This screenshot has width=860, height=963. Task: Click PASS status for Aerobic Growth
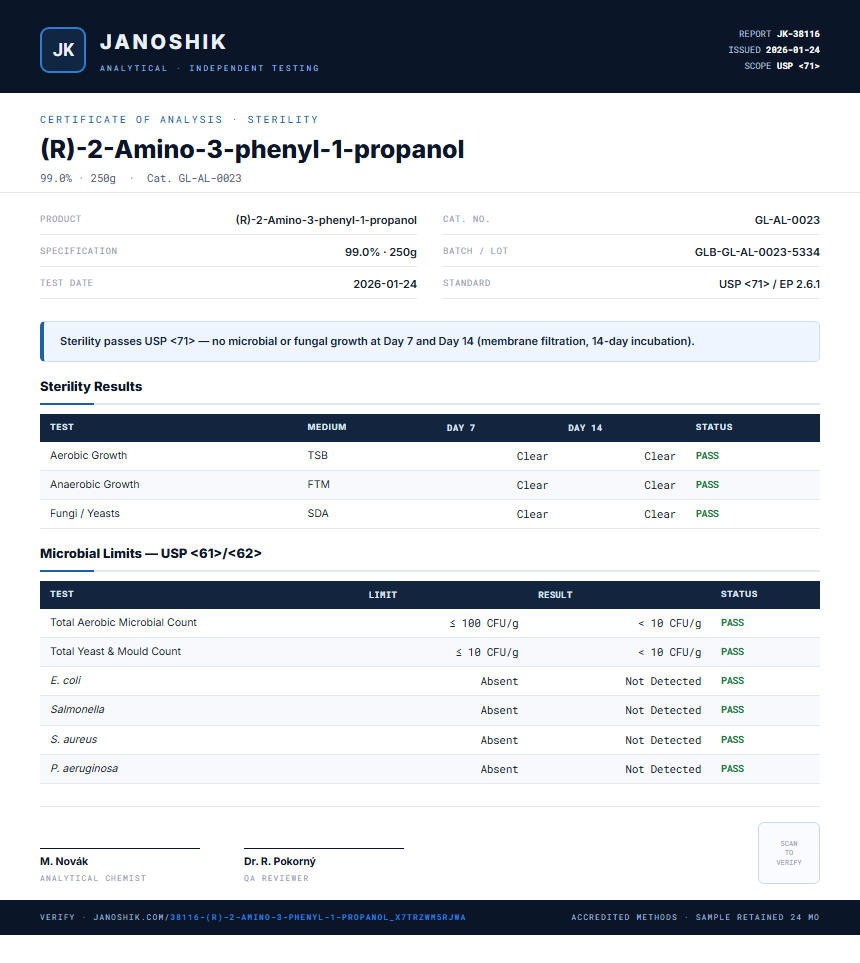pyautogui.click(x=707, y=456)
